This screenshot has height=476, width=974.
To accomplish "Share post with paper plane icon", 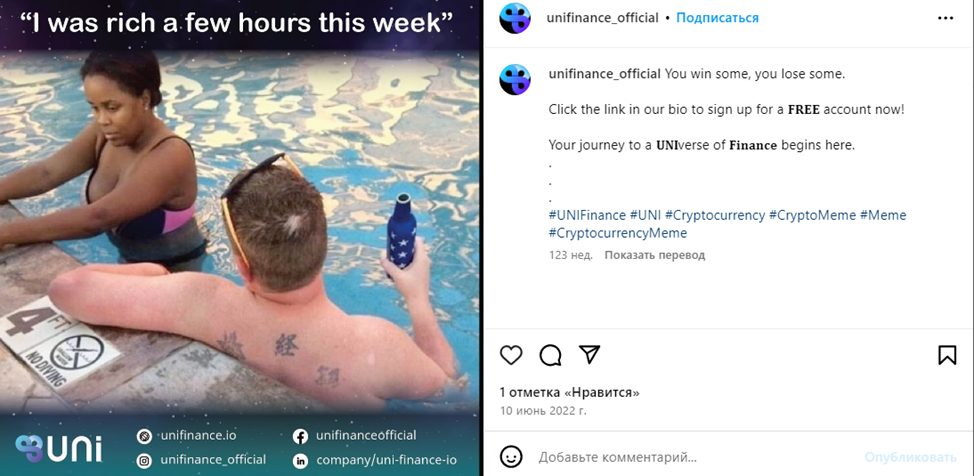I will point(589,354).
